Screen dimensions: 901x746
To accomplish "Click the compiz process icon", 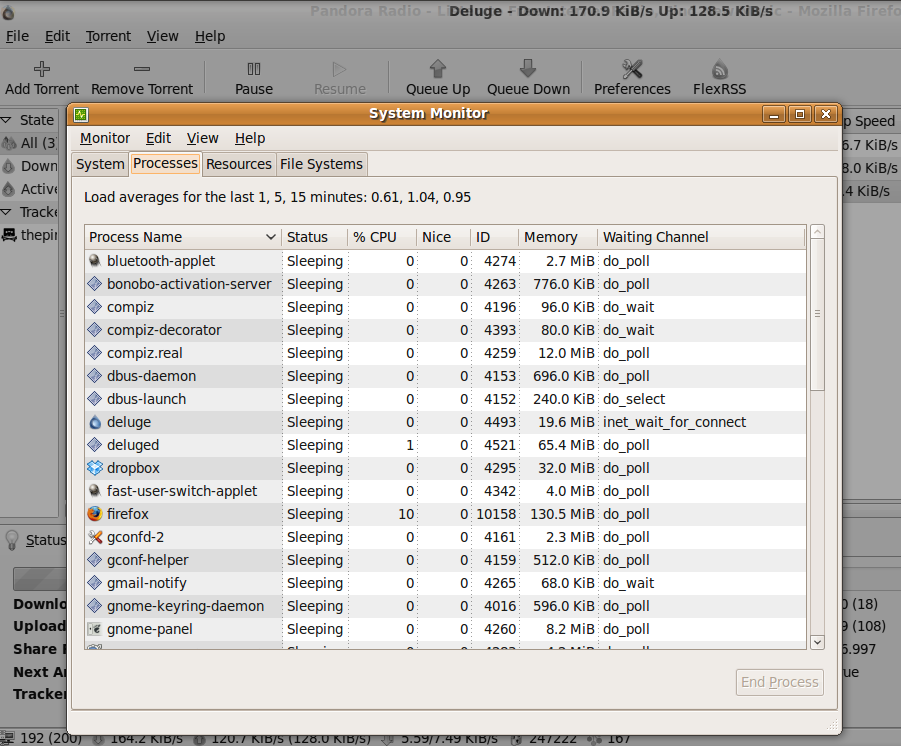I will click(95, 307).
